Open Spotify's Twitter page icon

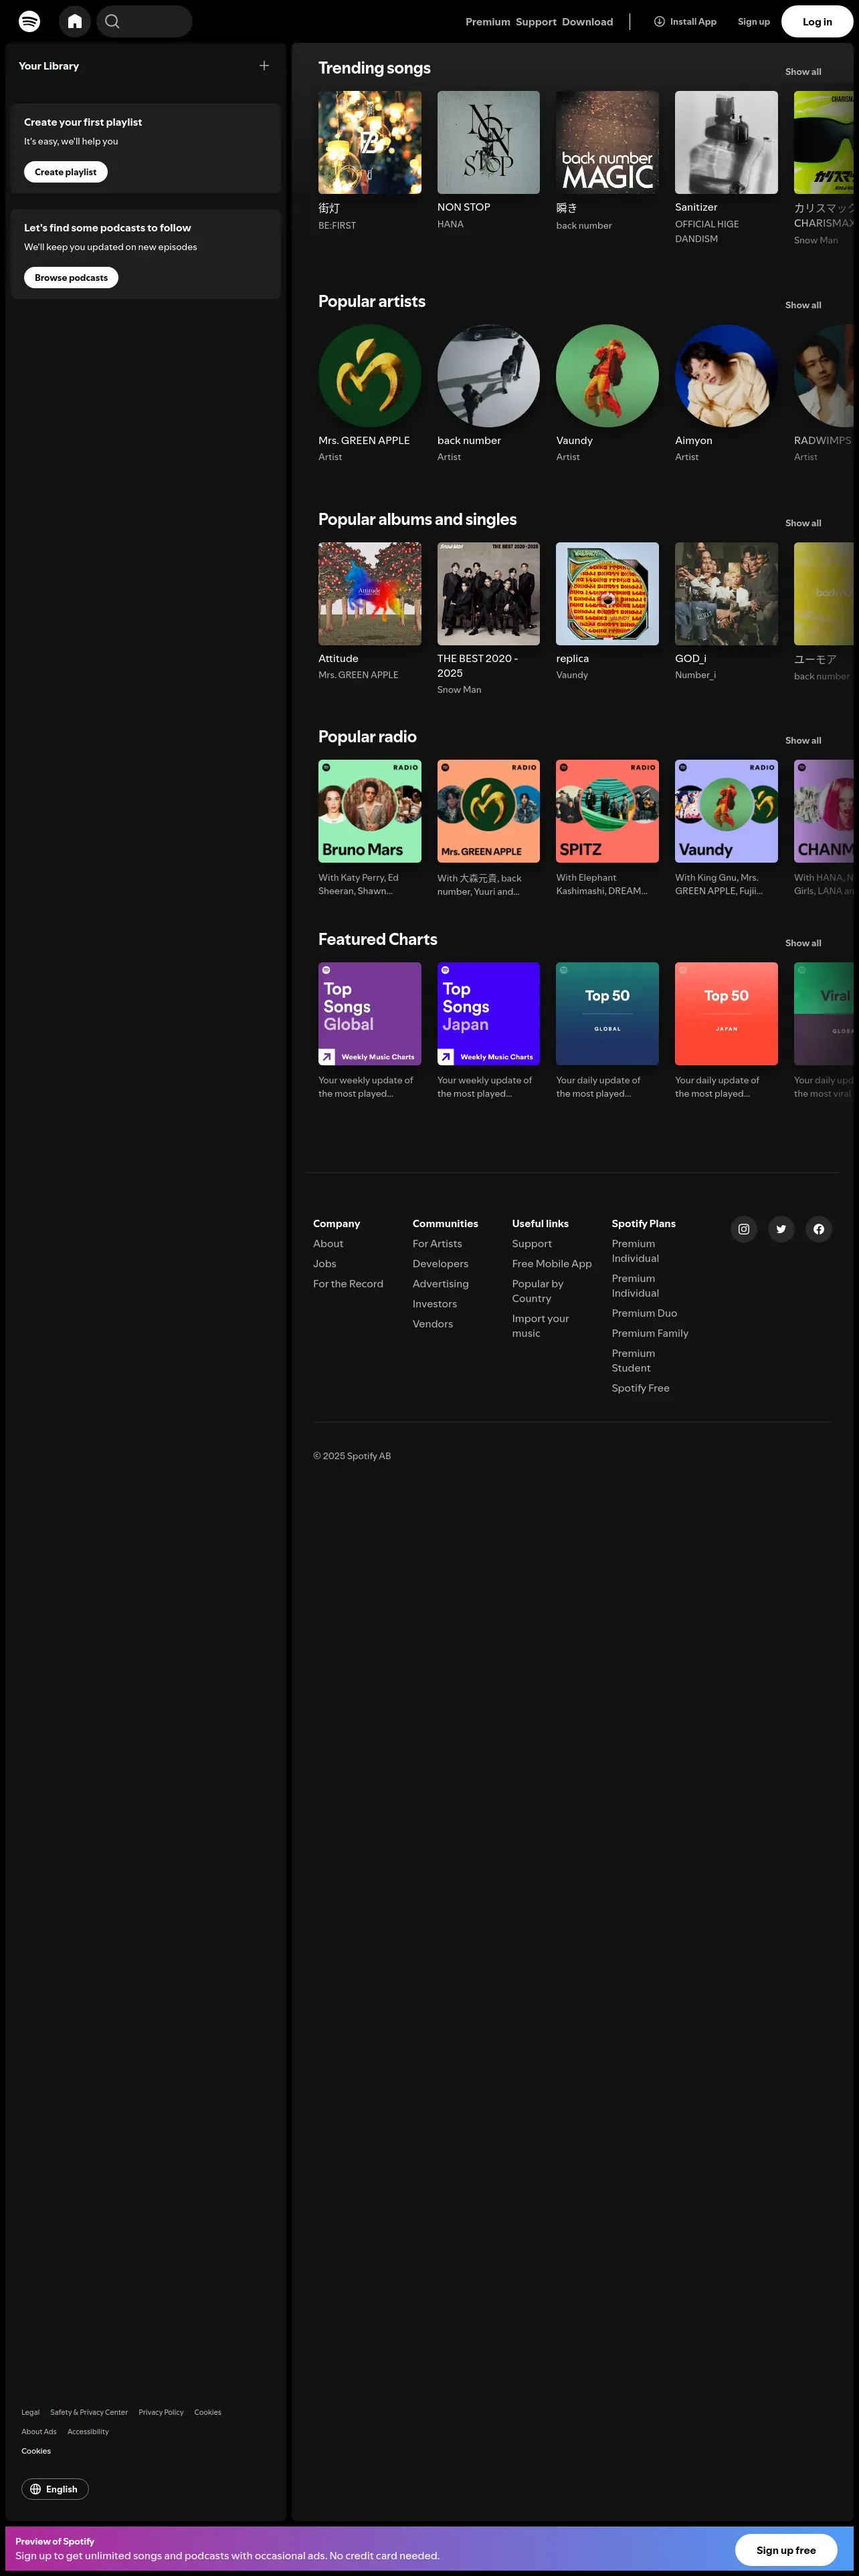[781, 1229]
